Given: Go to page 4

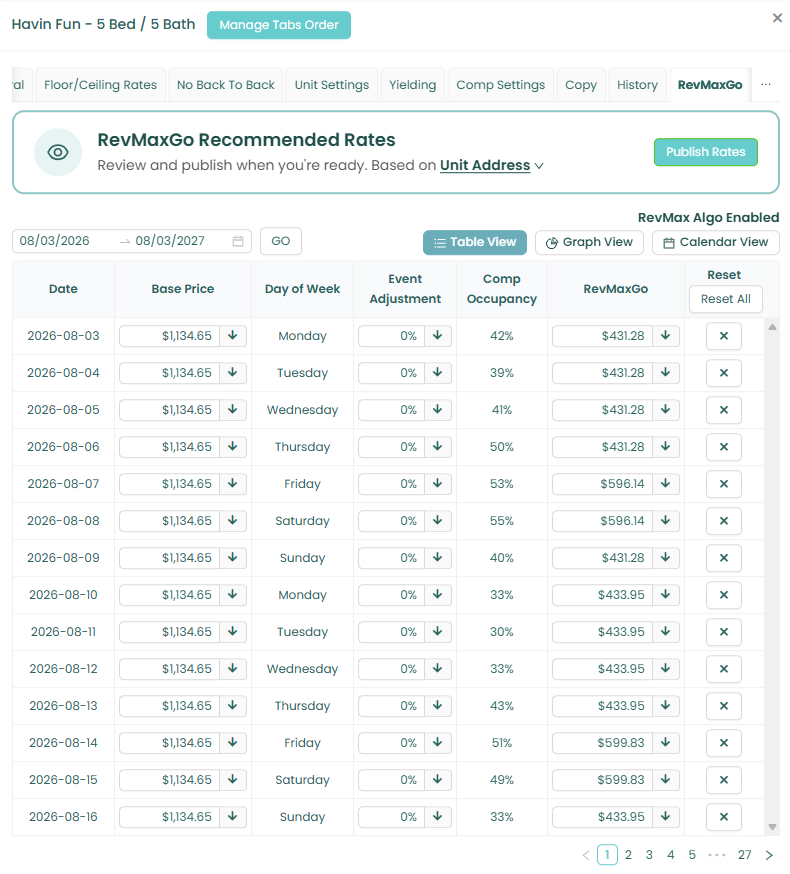Looking at the screenshot, I should [x=671, y=855].
